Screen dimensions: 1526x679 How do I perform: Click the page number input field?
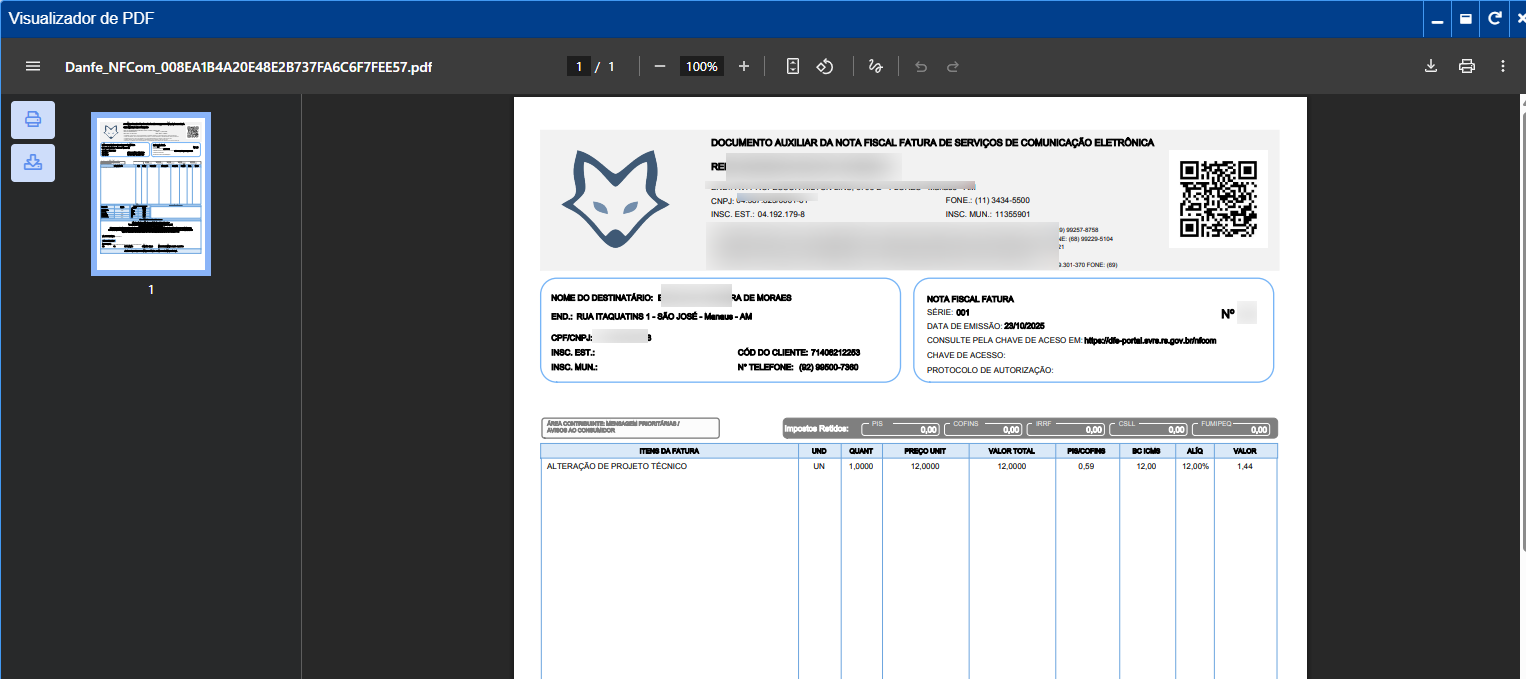pyautogui.click(x=578, y=66)
